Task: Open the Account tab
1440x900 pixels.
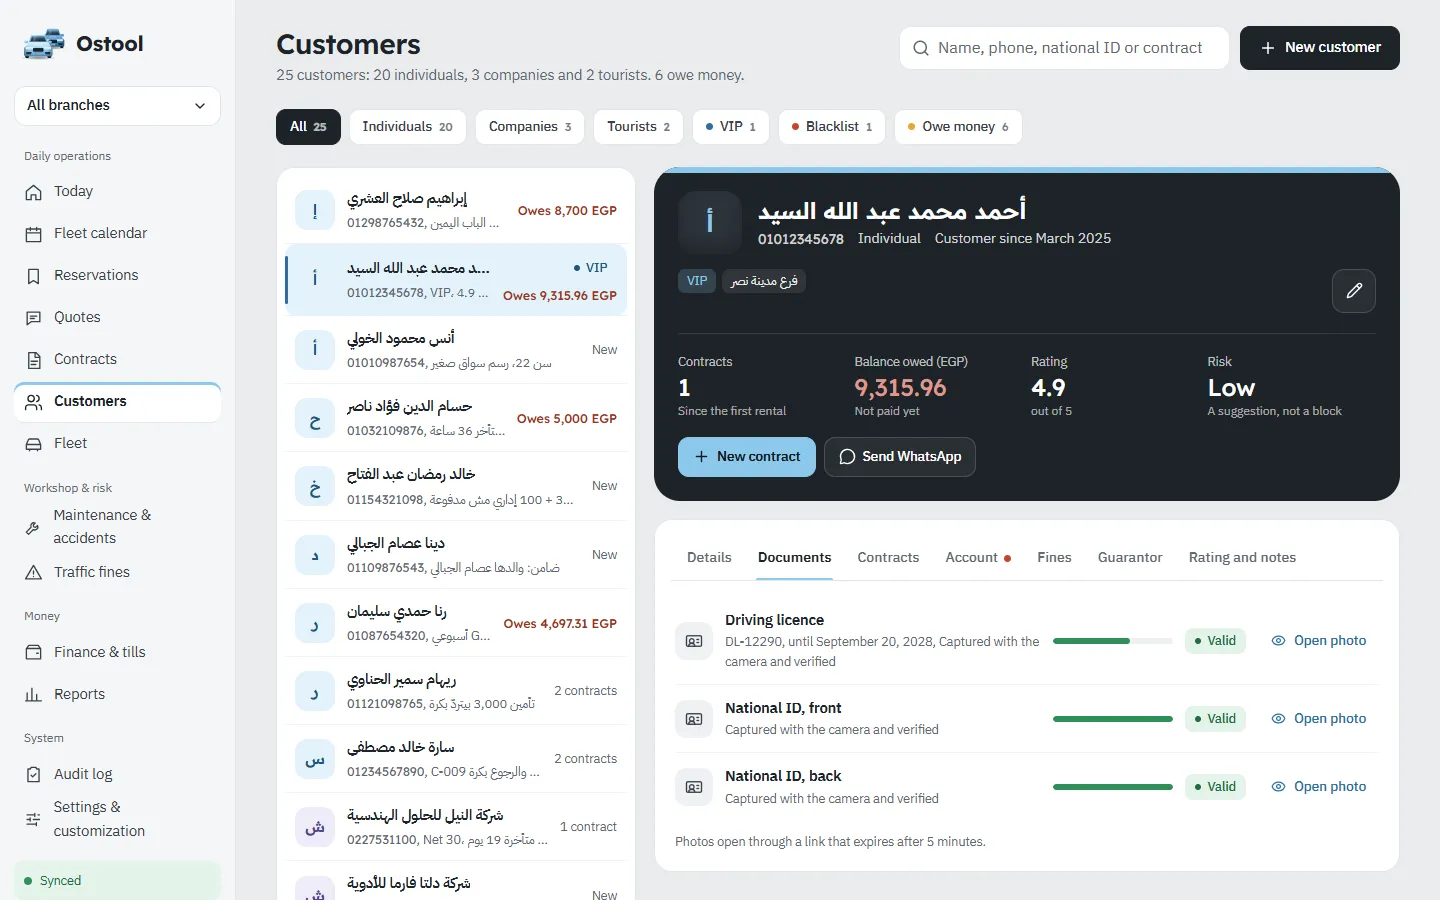Action: (978, 558)
